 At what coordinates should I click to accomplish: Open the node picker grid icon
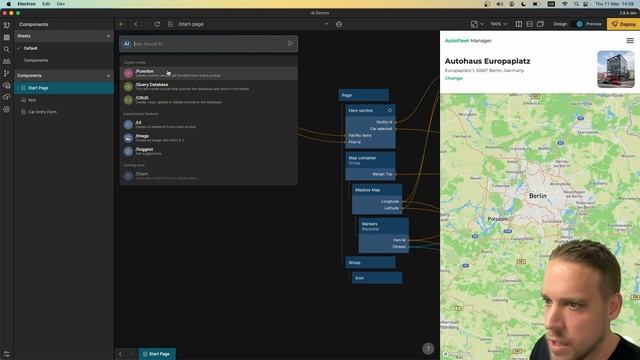click(x=7, y=37)
